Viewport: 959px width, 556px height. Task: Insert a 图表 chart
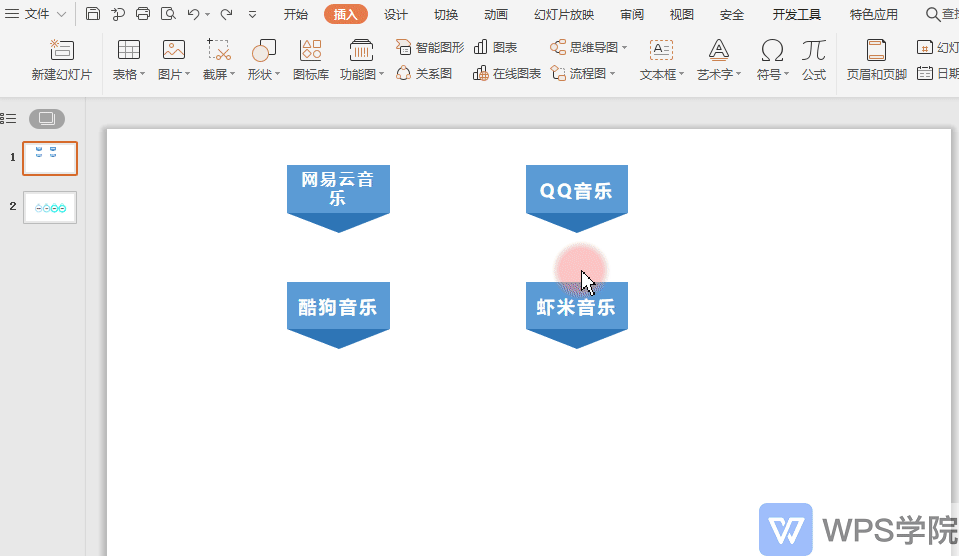[495, 47]
